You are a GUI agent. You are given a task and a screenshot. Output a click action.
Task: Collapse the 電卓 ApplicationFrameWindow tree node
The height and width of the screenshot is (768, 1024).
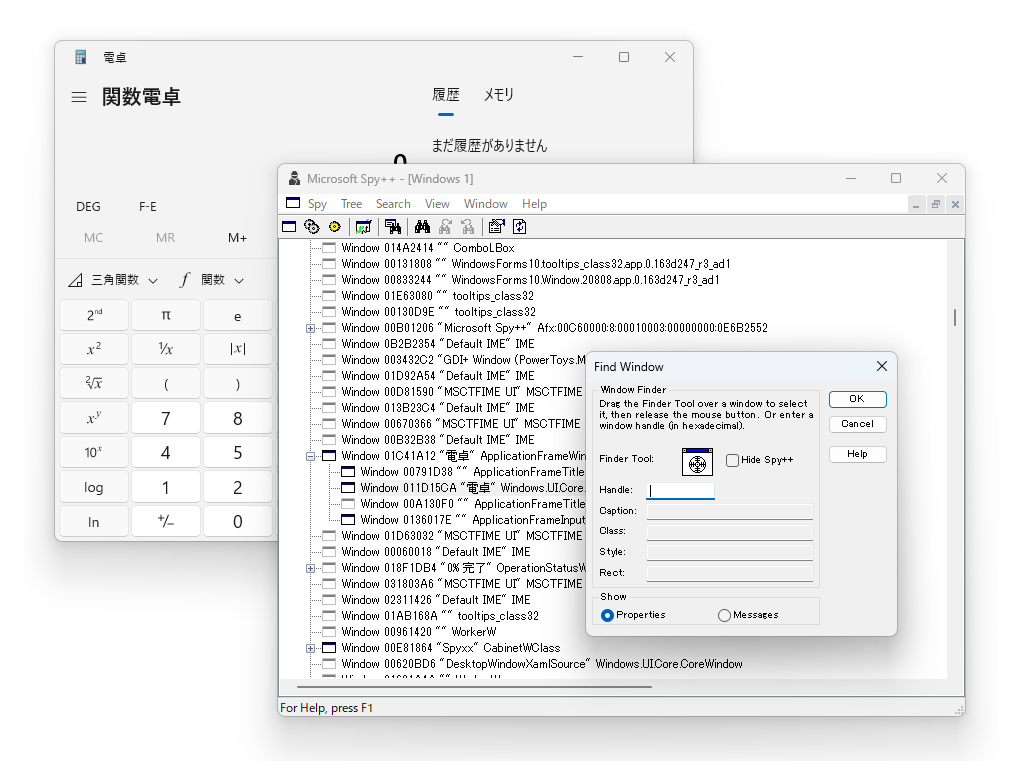pyautogui.click(x=310, y=455)
